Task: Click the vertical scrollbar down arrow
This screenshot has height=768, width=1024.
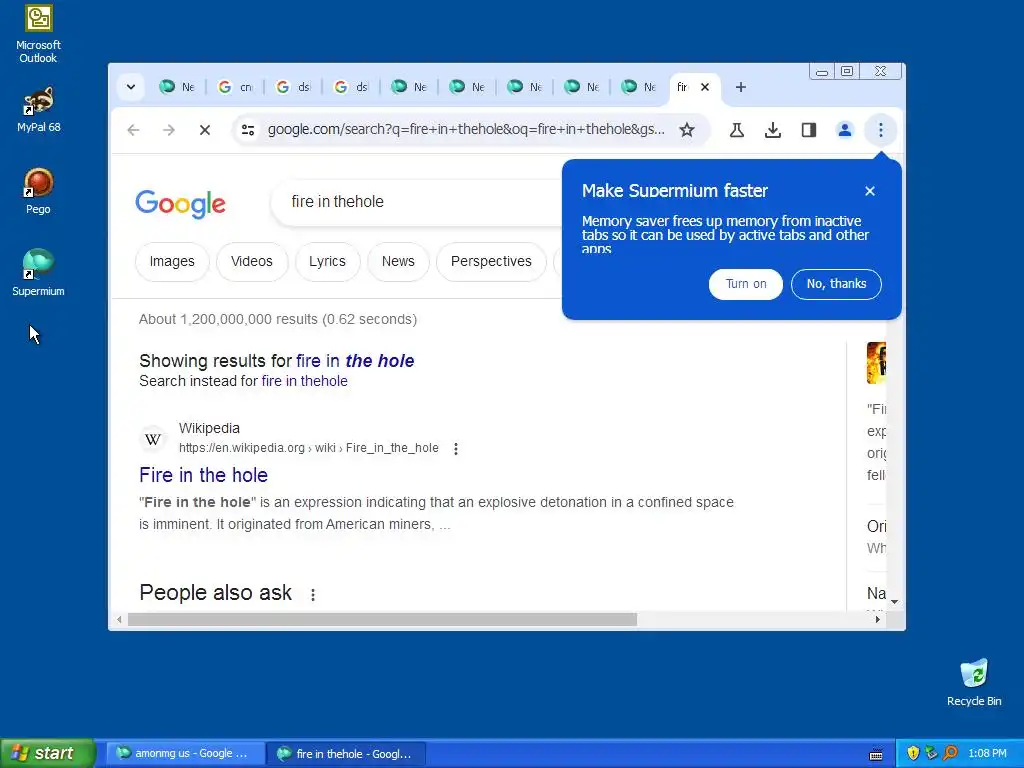Action: [894, 601]
